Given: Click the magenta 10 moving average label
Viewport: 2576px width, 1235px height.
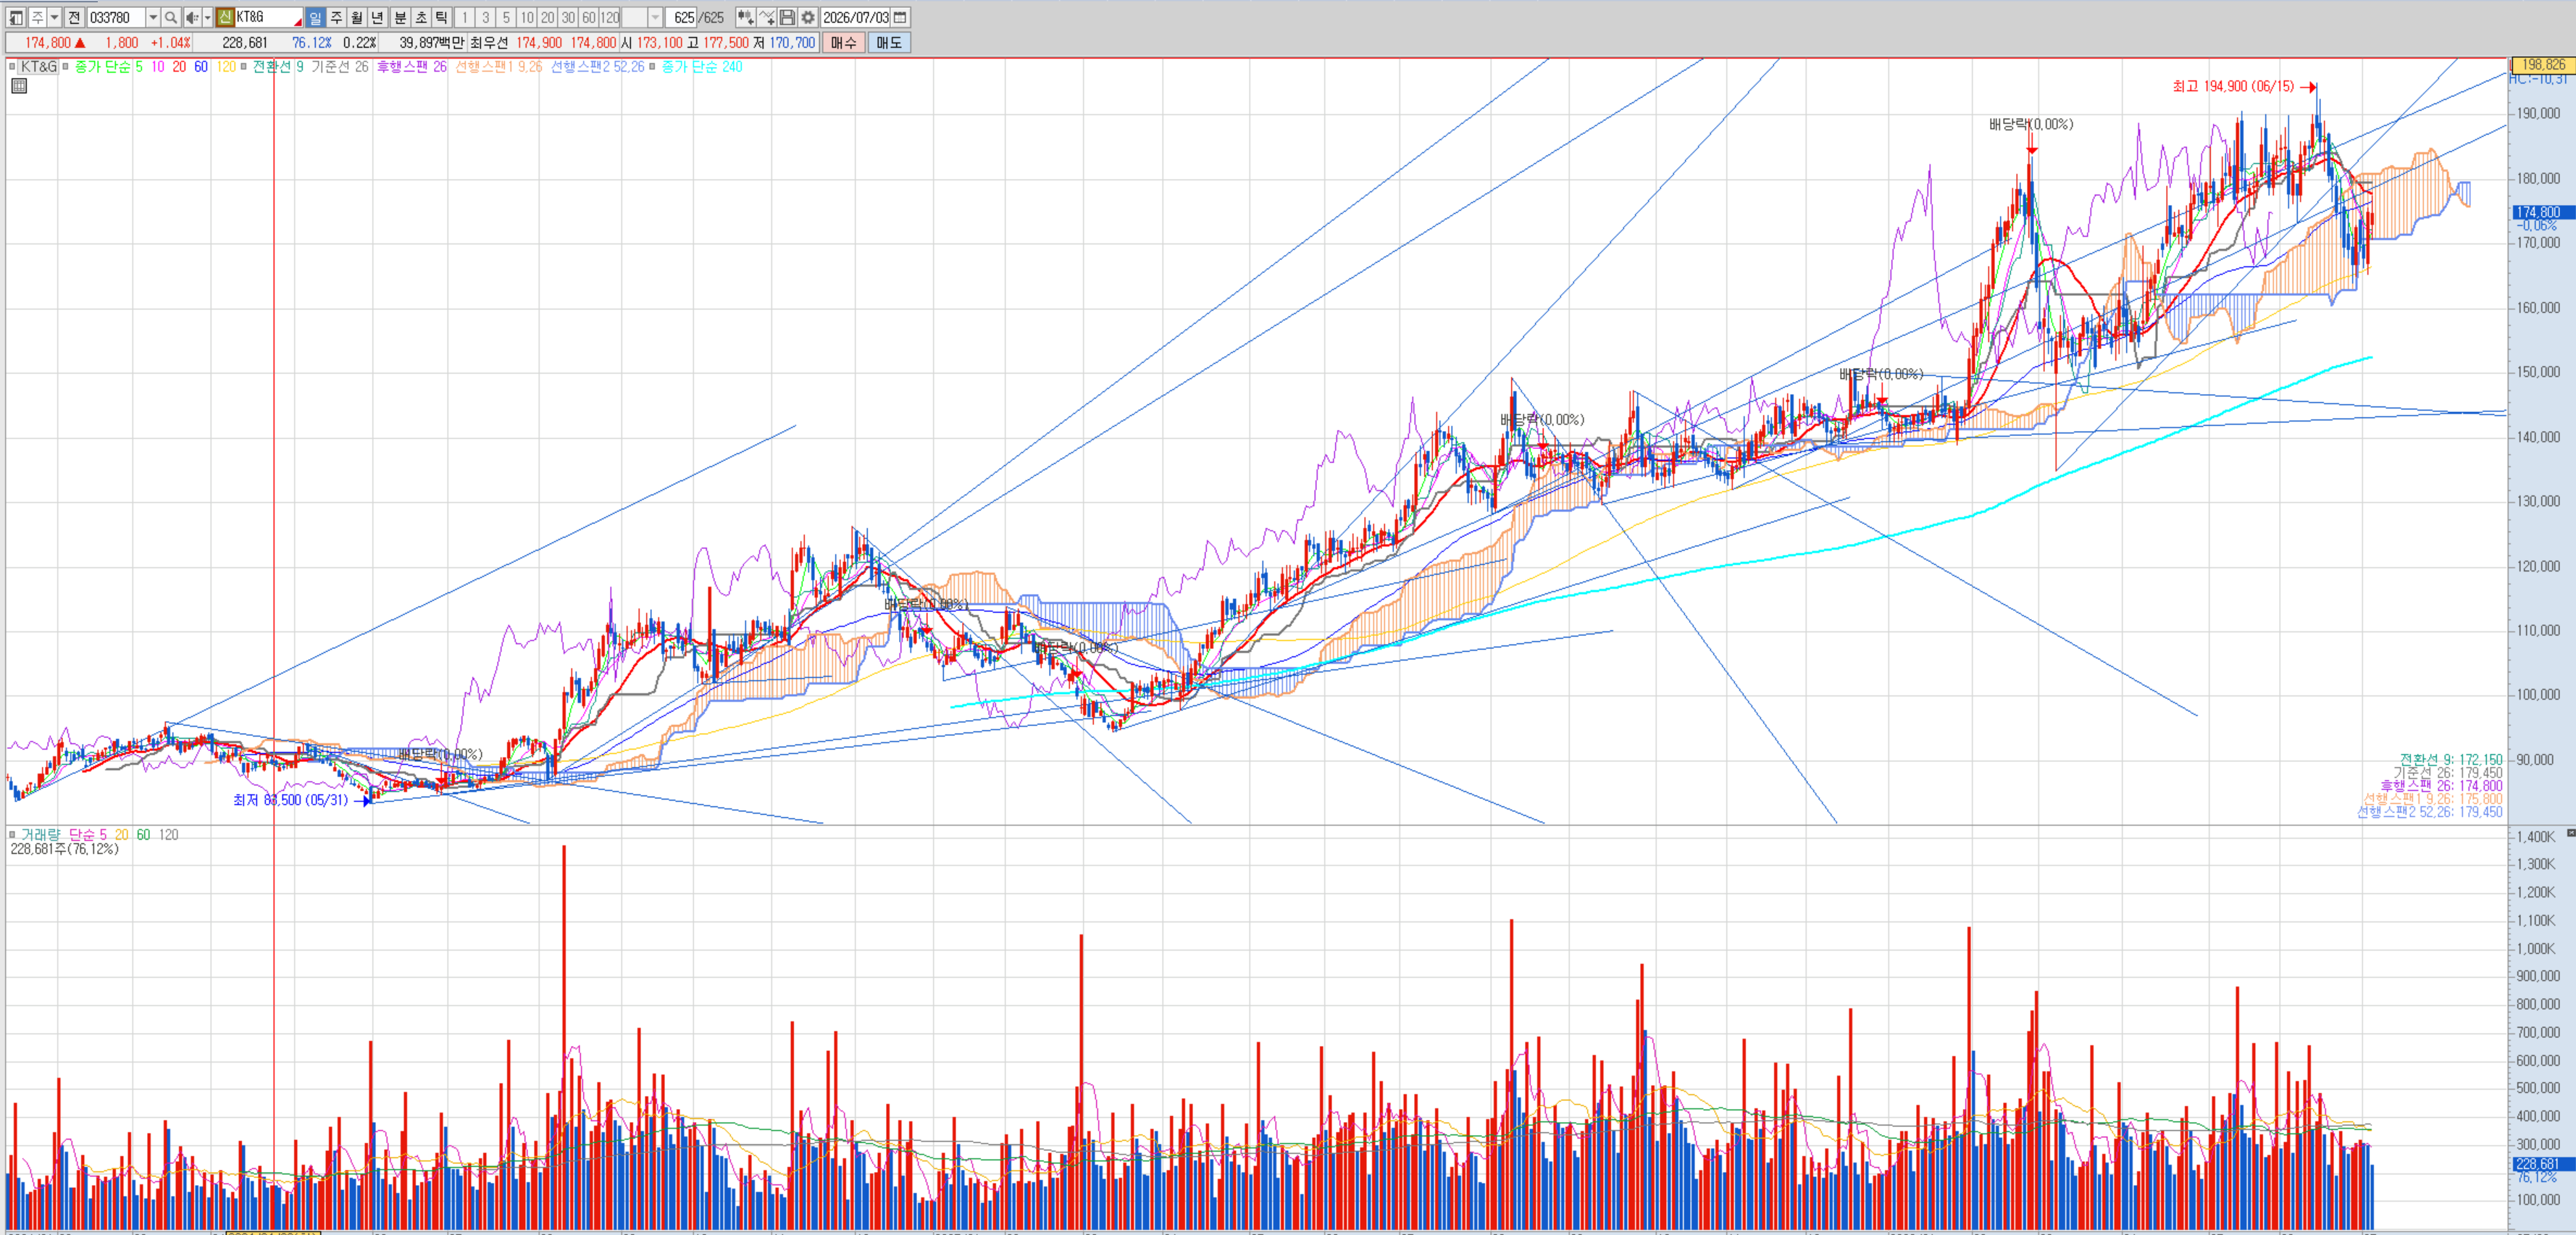Looking at the screenshot, I should 158,67.
